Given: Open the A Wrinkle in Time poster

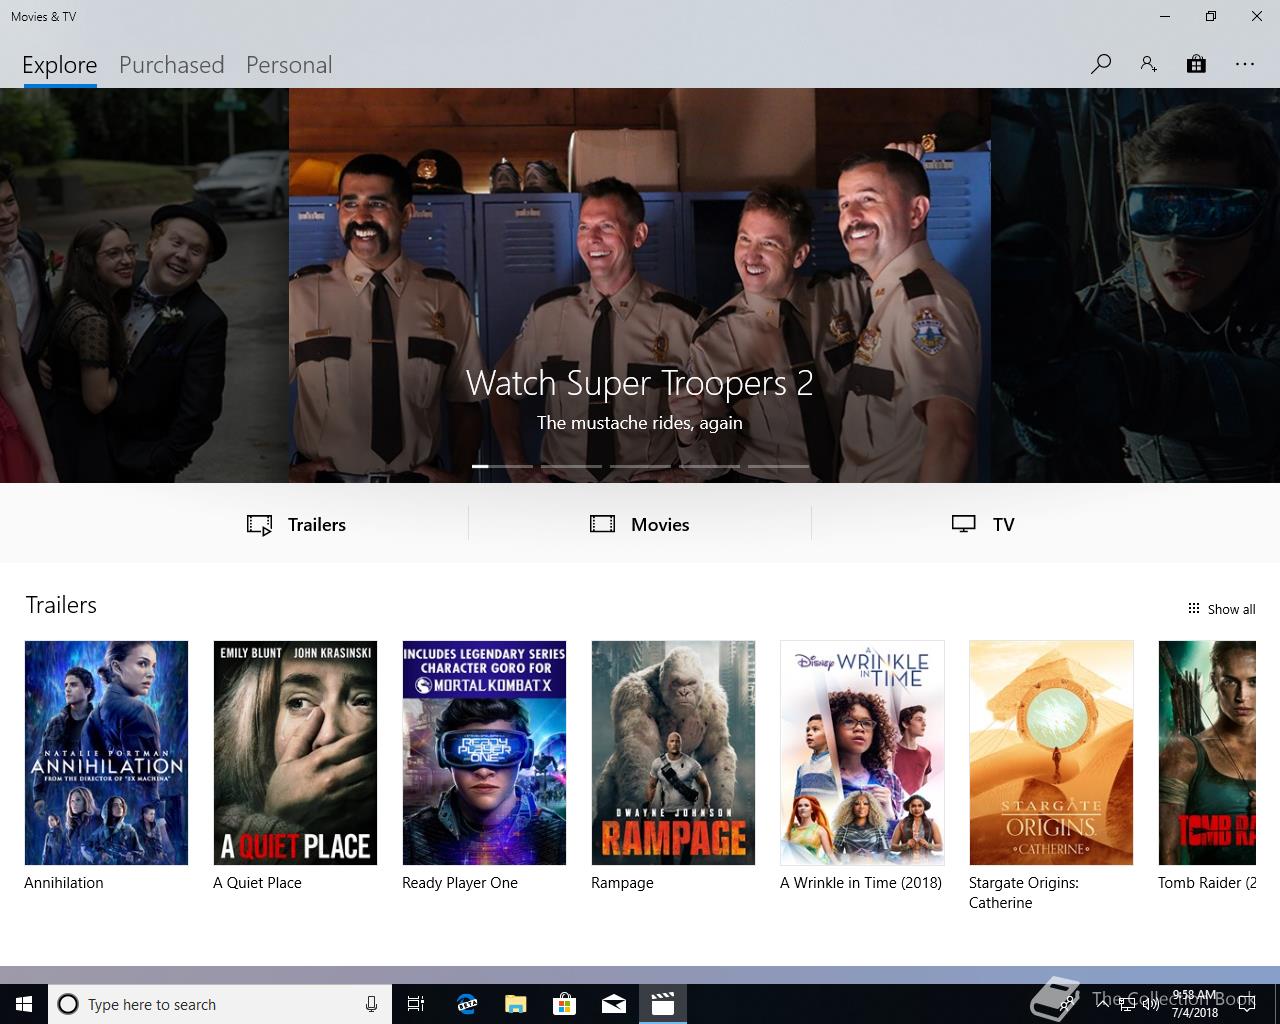Looking at the screenshot, I should pos(862,753).
